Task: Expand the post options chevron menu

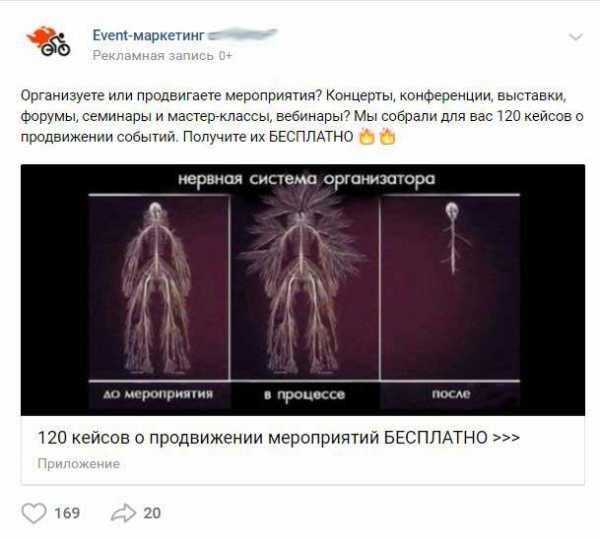Action: 576,37
